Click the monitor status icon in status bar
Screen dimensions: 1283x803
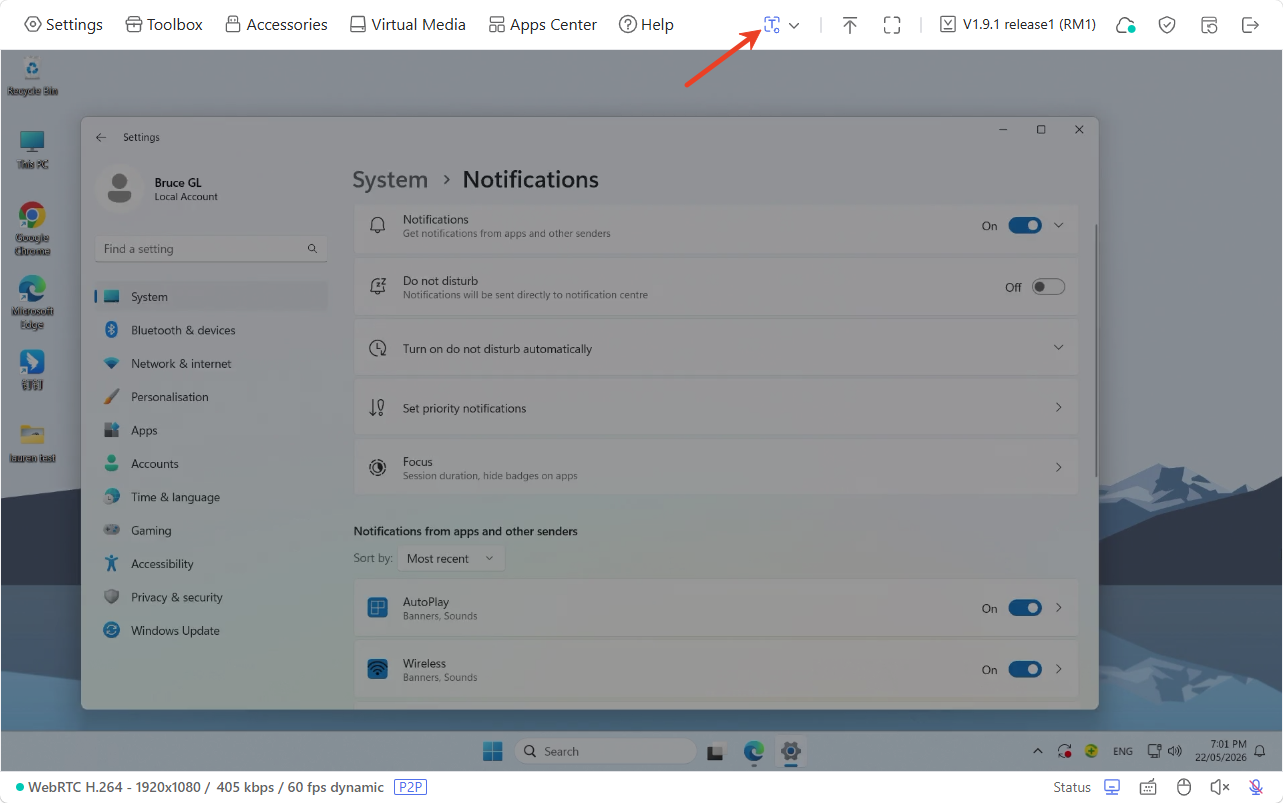(1112, 787)
